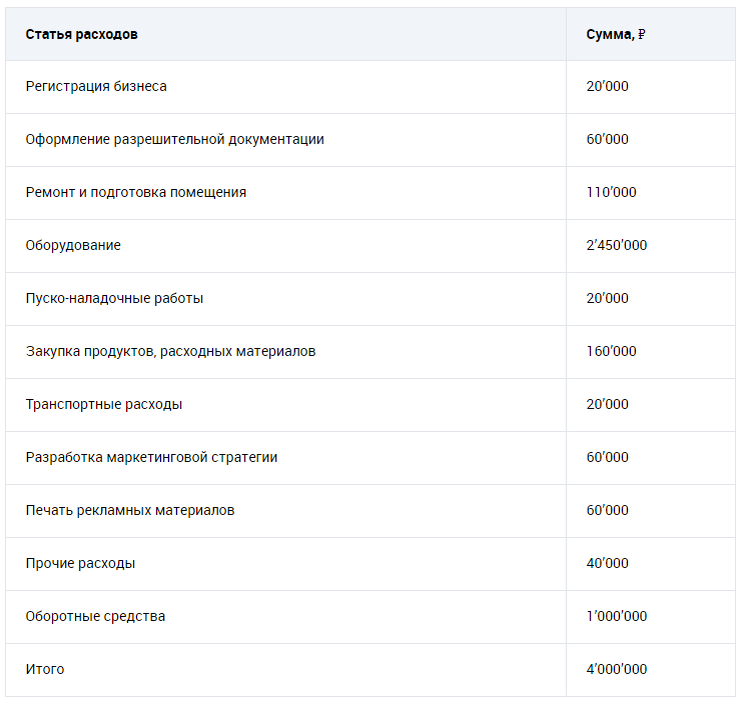Click the 40'000 amount cell
This screenshot has width=742, height=707.
[x=607, y=563]
